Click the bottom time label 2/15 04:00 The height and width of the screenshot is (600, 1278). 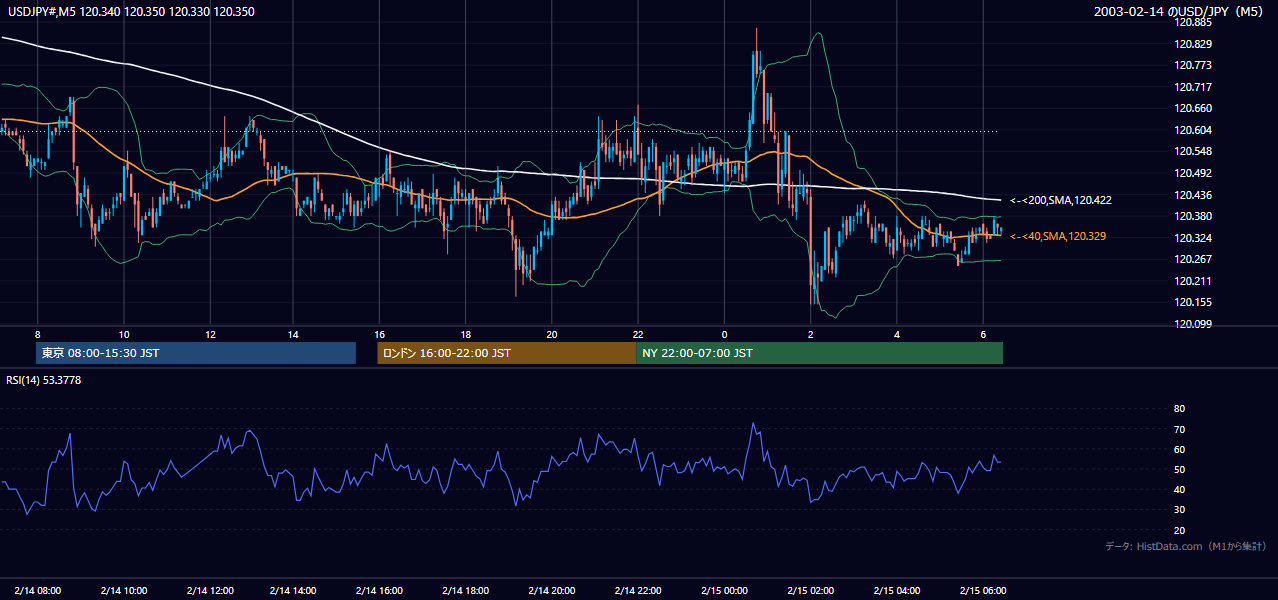tap(898, 591)
